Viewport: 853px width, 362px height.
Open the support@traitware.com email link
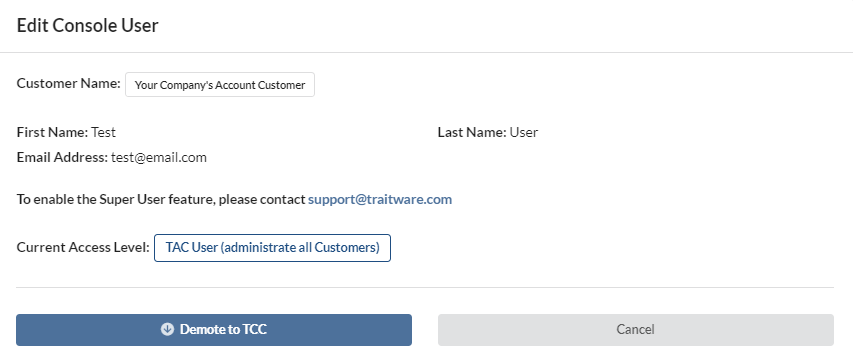[x=380, y=199]
